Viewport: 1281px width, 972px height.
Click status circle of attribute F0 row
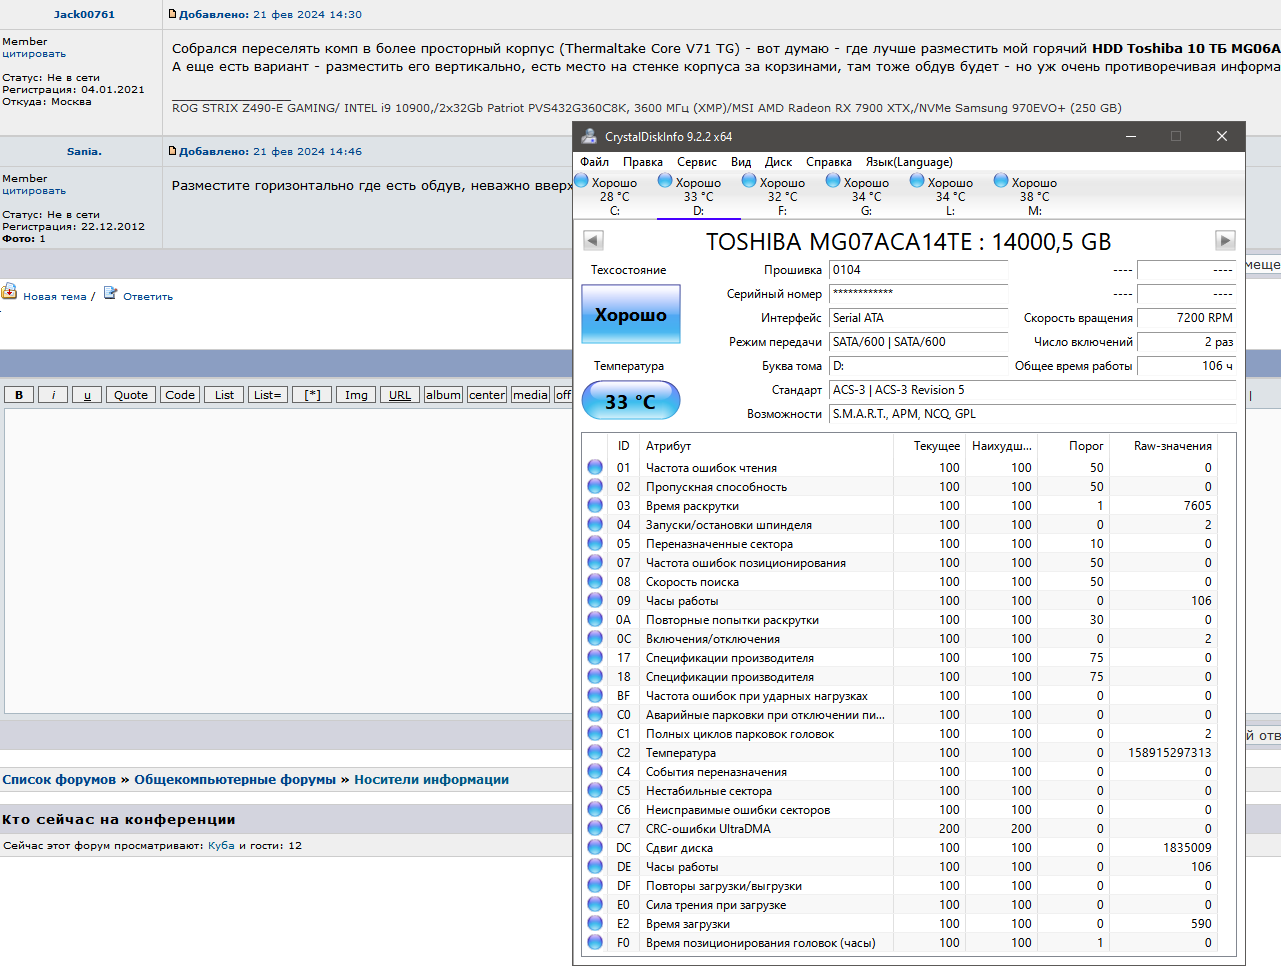pyautogui.click(x=595, y=942)
